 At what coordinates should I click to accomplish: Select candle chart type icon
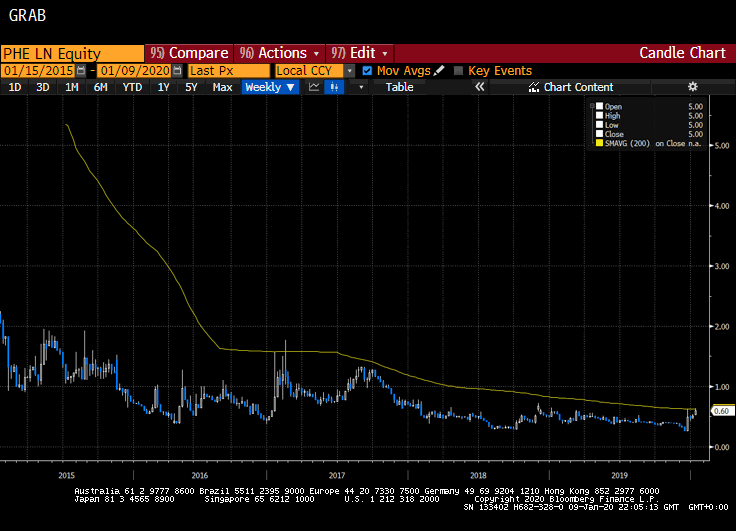point(334,87)
